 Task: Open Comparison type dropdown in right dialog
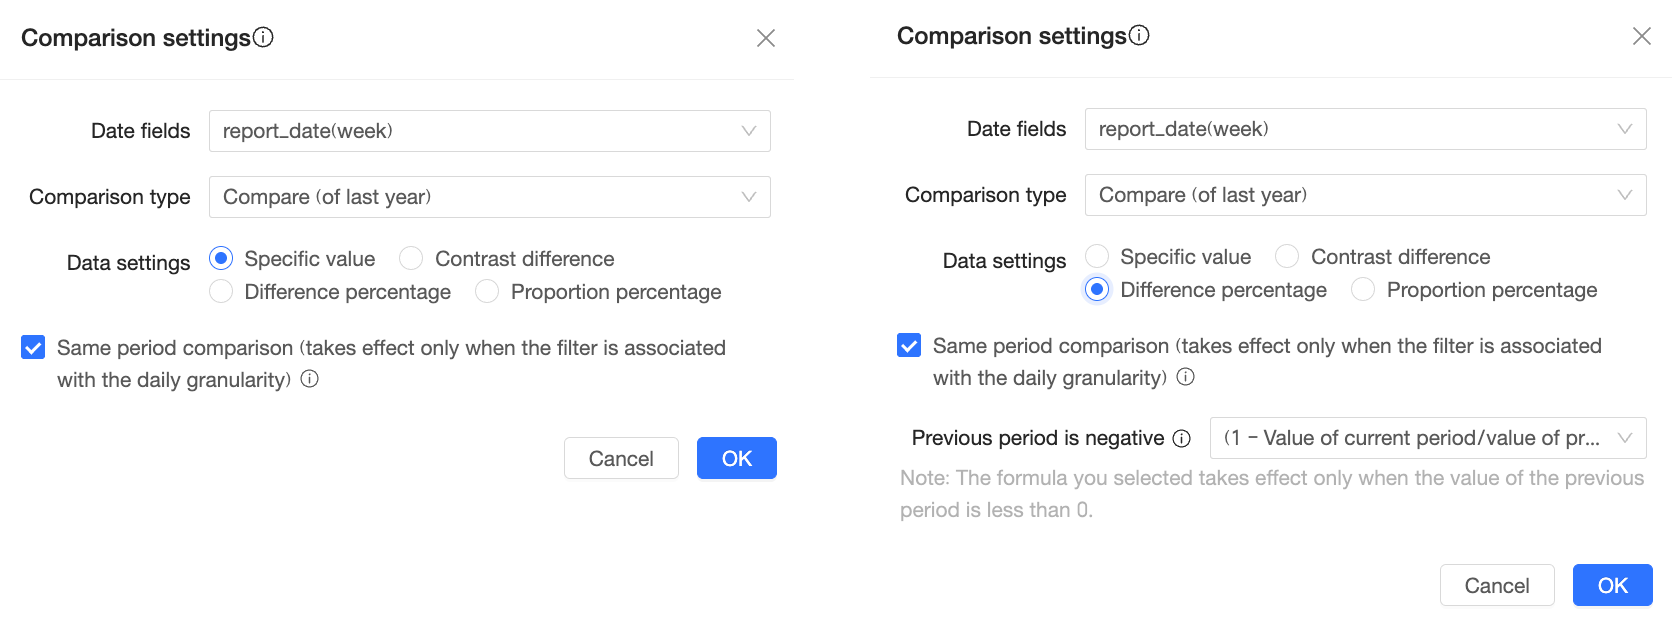1365,195
